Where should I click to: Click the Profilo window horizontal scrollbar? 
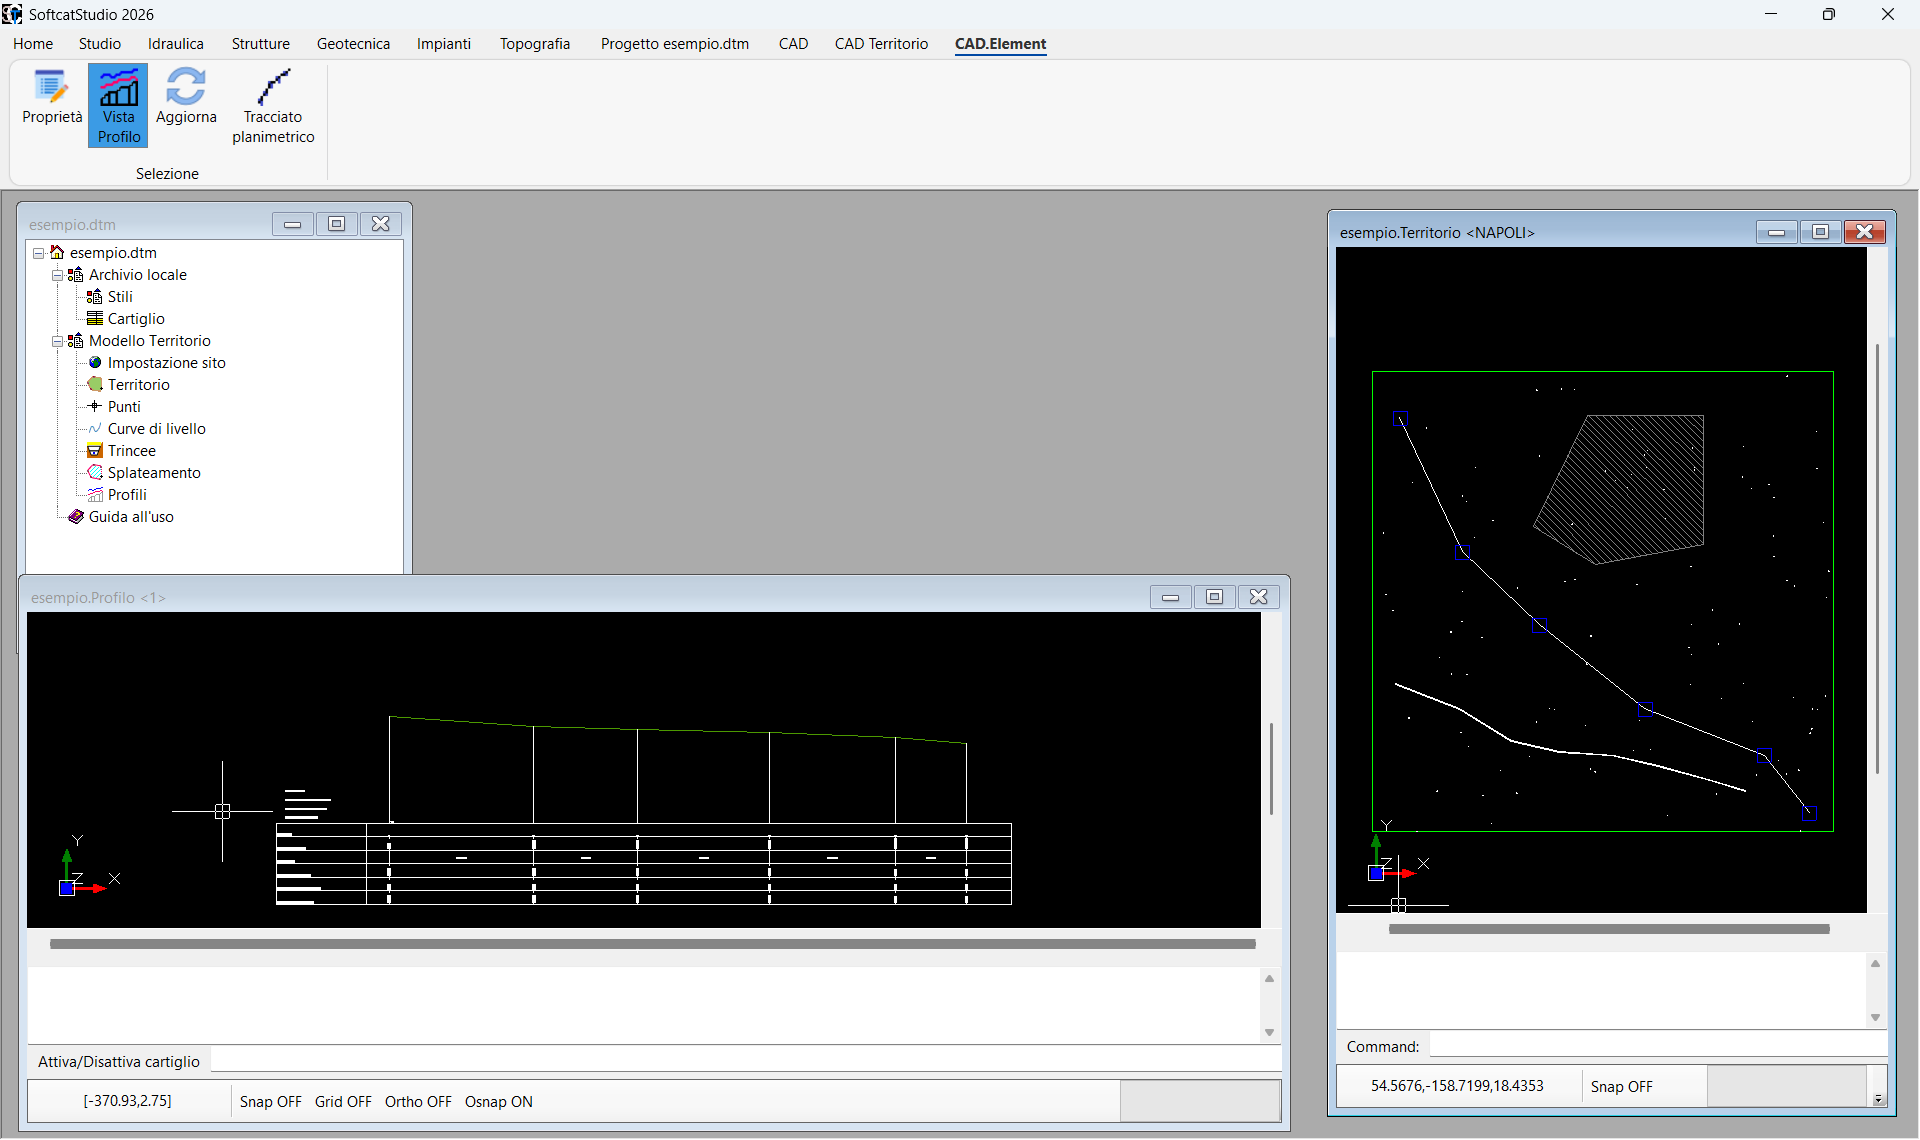click(653, 944)
